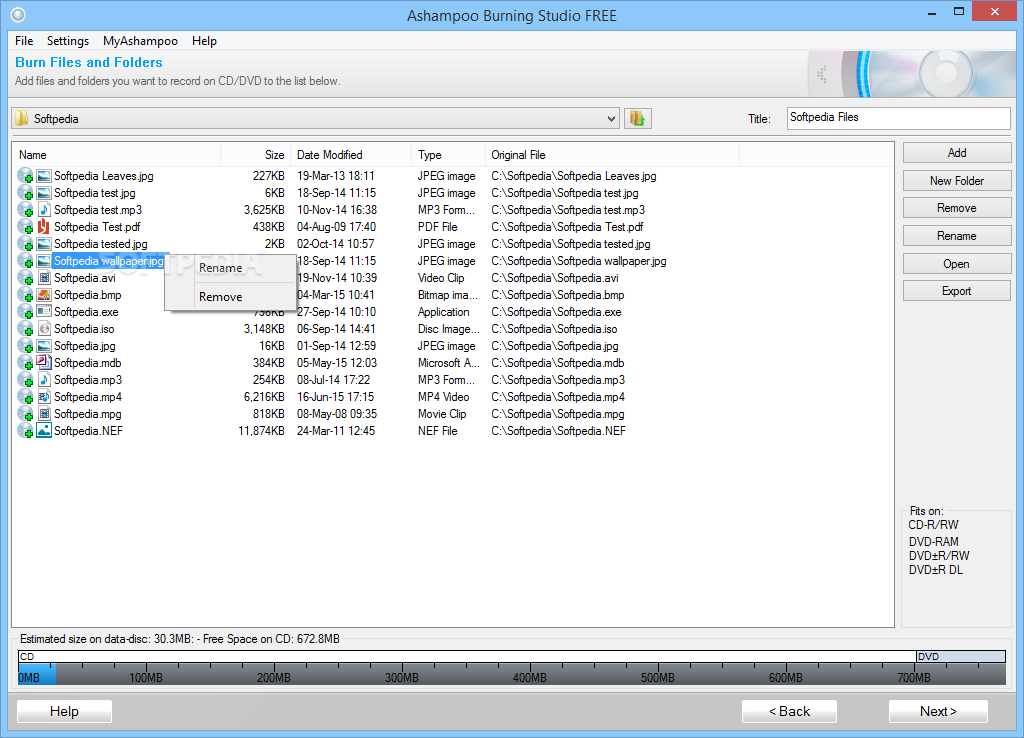Select the Softpedia.mpg file name
The image size is (1024, 738).
(x=88, y=413)
